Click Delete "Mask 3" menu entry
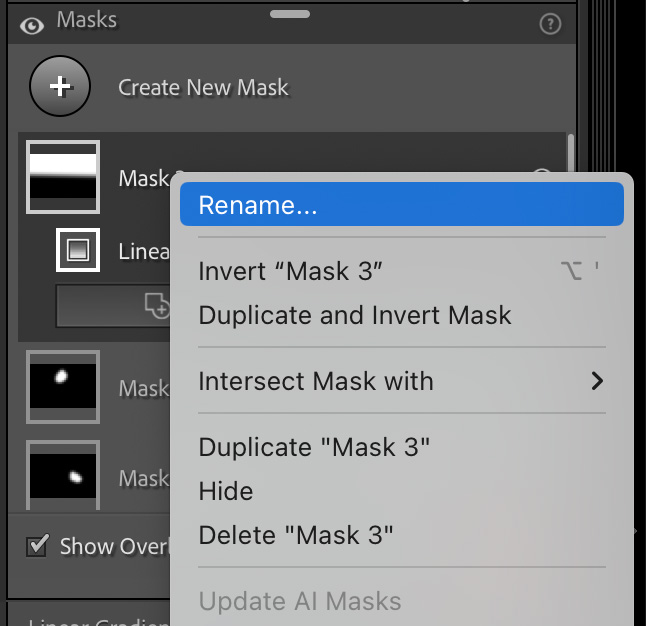 point(296,535)
